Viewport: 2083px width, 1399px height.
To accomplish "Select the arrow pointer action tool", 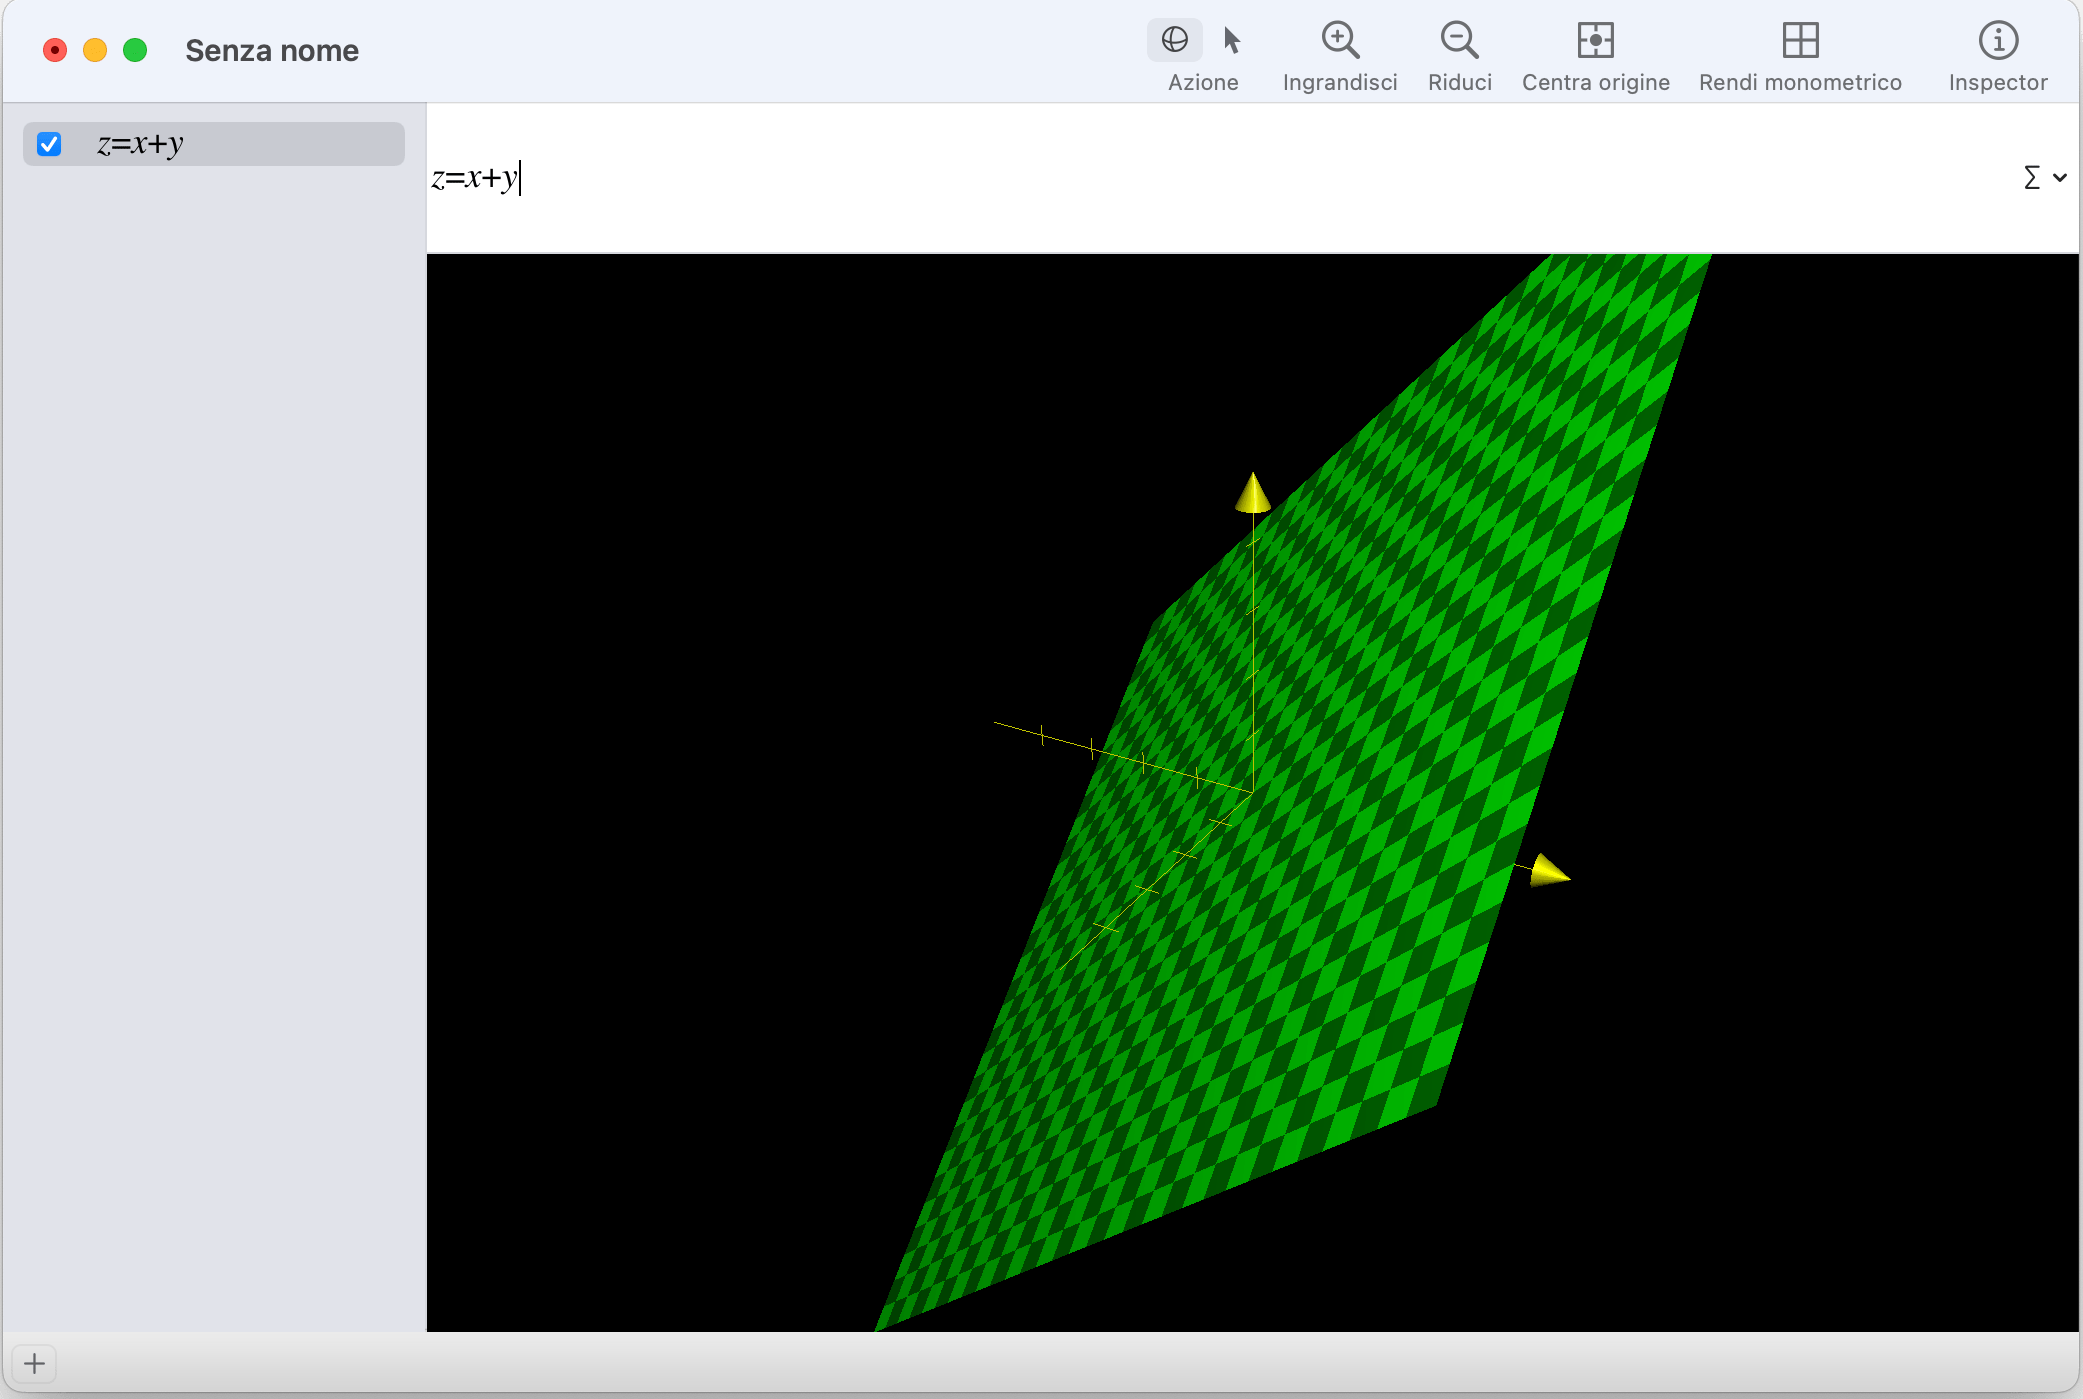I will pos(1232,40).
